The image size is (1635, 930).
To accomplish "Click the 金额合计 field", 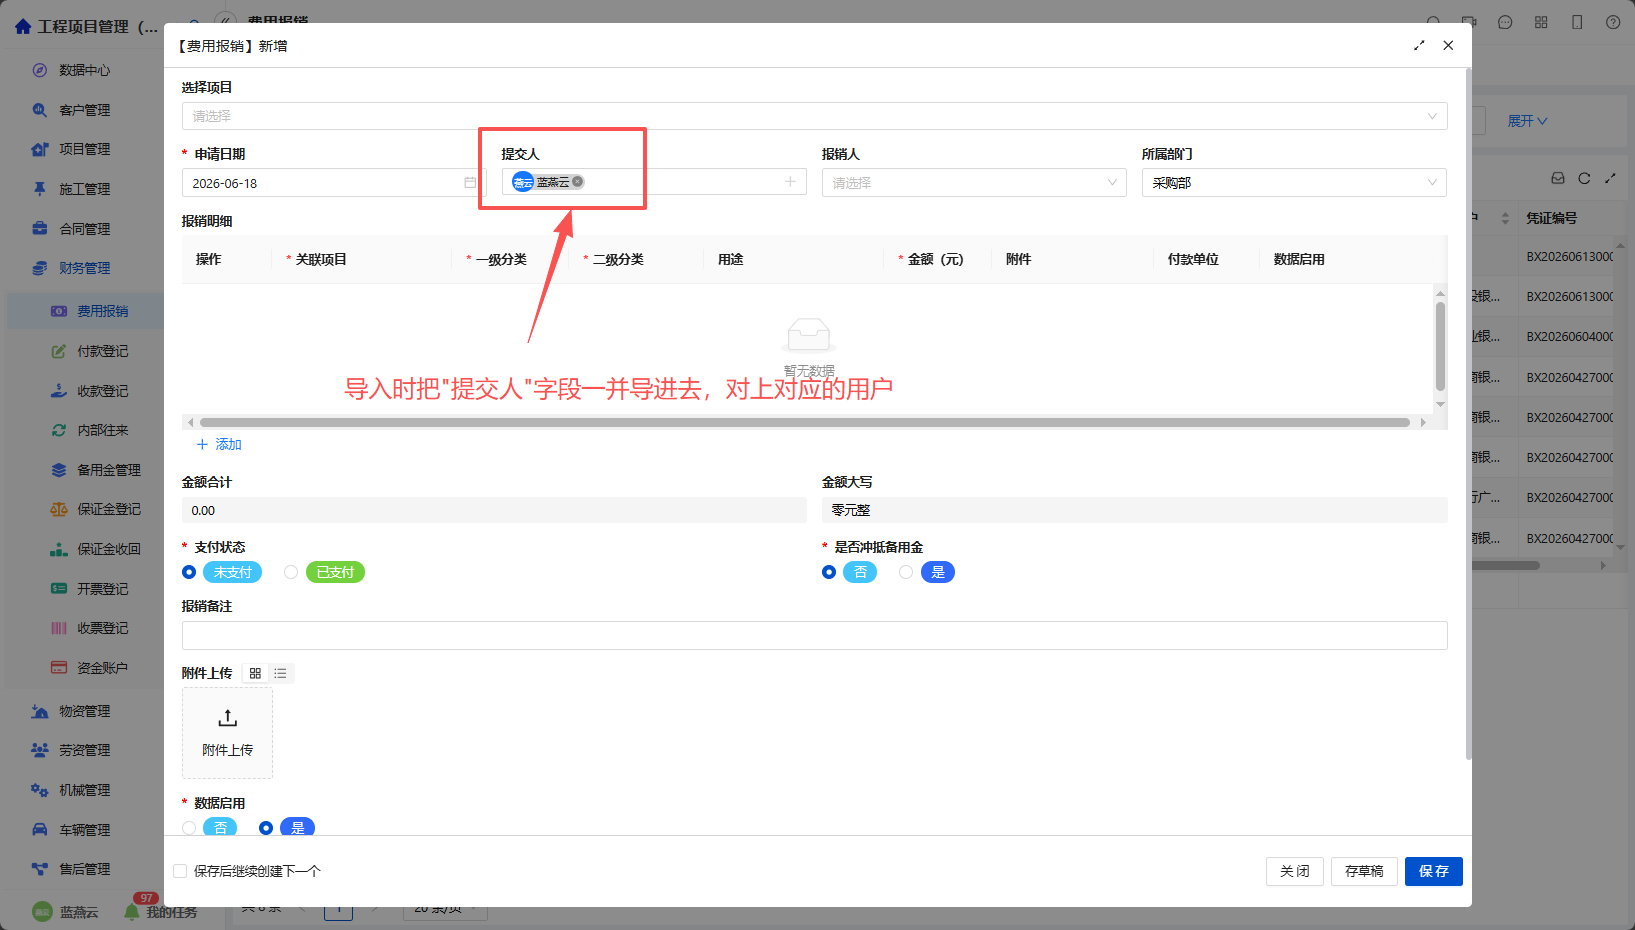I will coord(494,510).
